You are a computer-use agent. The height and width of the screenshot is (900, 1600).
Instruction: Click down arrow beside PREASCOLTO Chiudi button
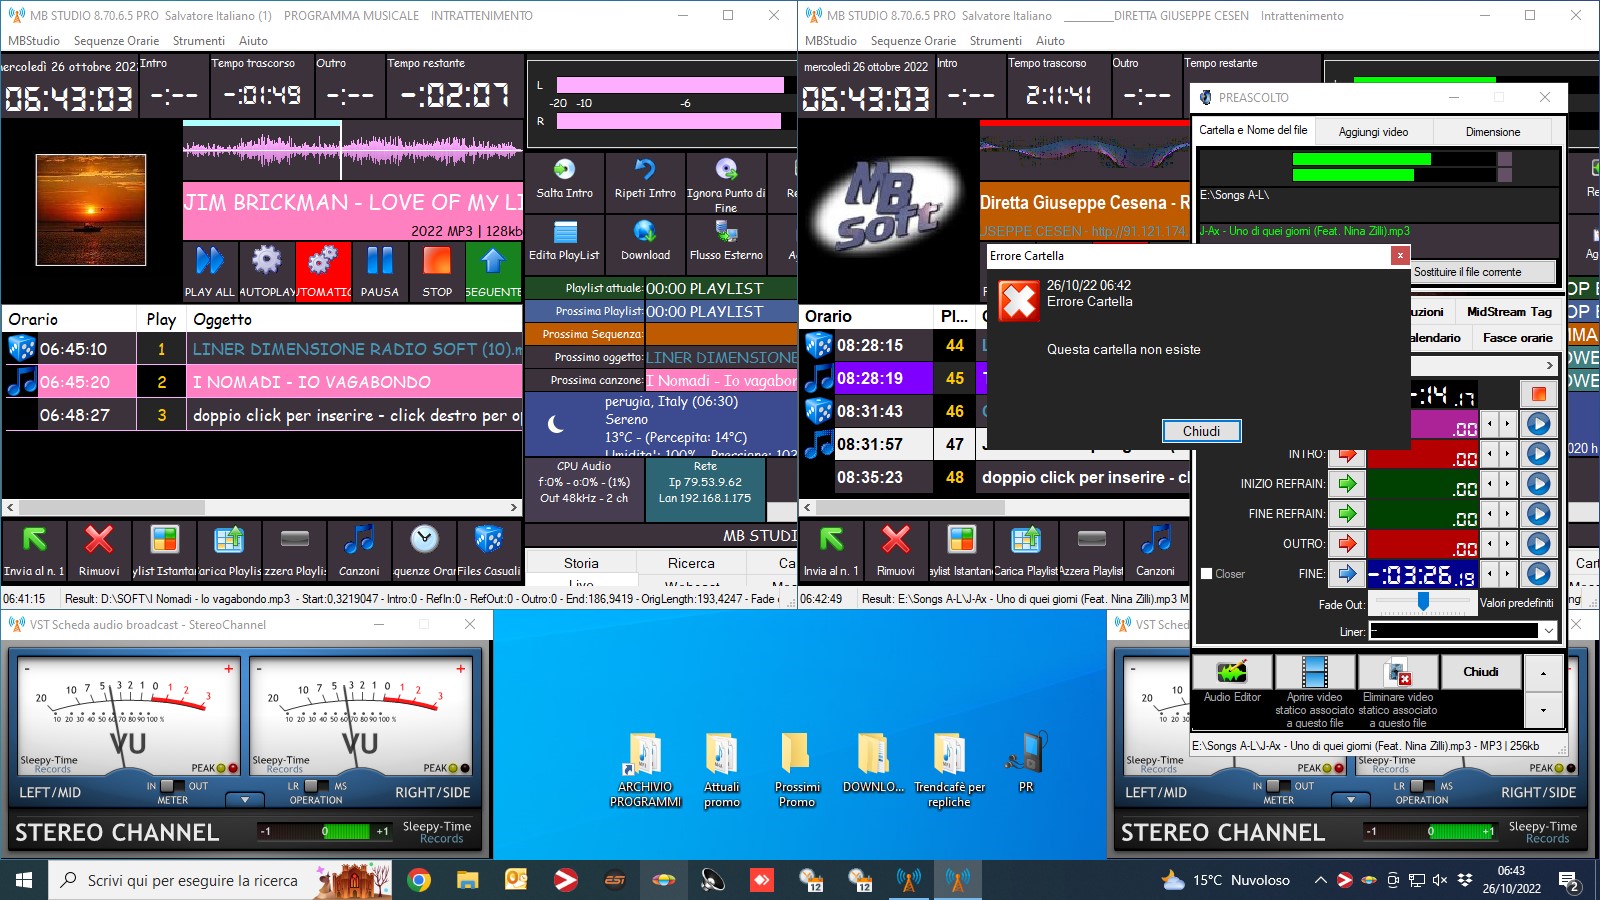[x=1543, y=710]
